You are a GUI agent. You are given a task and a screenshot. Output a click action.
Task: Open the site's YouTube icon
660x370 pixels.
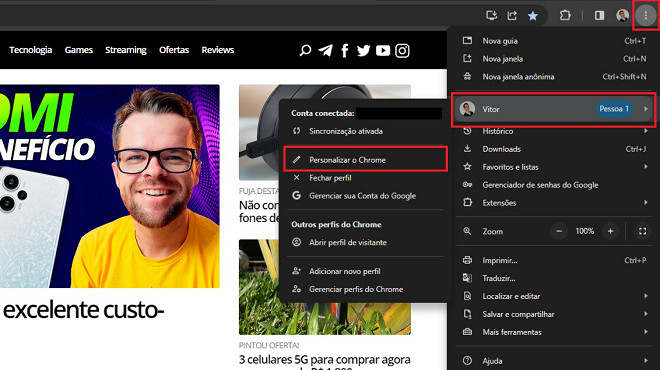383,51
